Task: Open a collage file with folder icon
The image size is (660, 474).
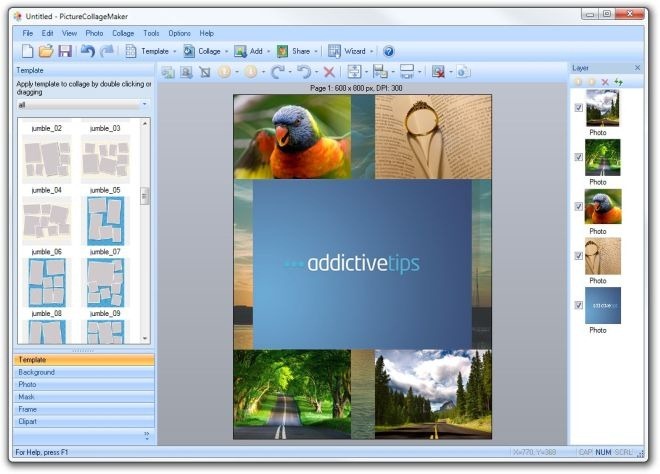Action: point(46,51)
